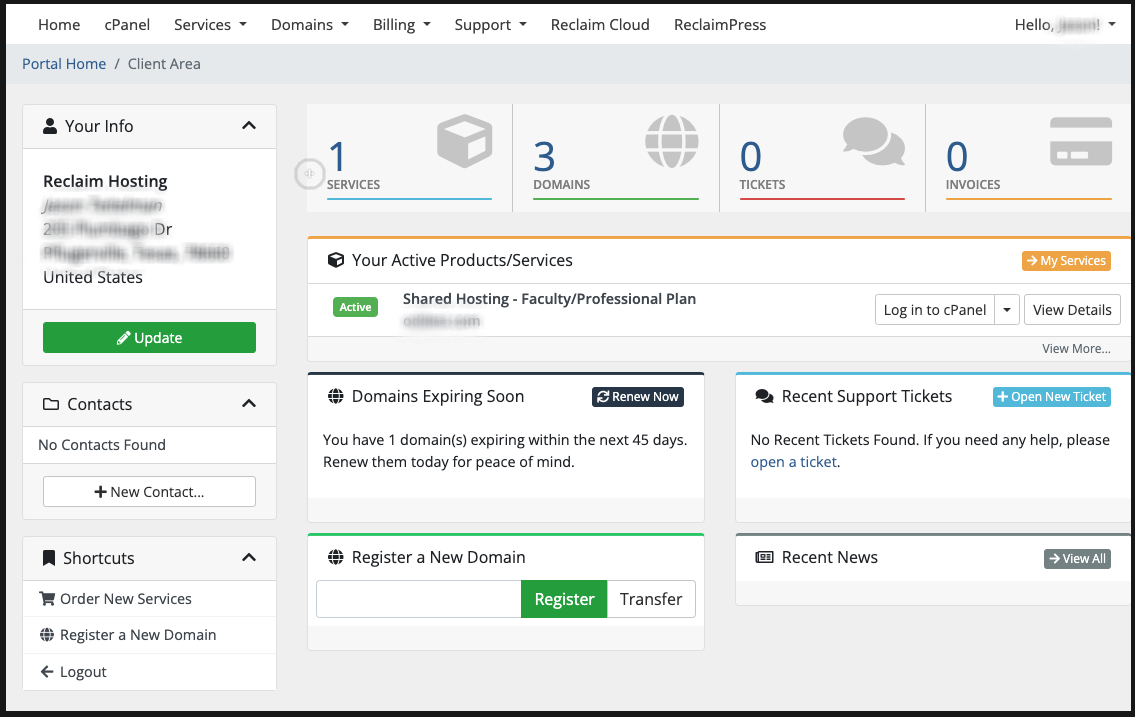Screen dimensions: 1135x717
Task: Click the Invoices credit card icon
Action: click(x=1081, y=141)
